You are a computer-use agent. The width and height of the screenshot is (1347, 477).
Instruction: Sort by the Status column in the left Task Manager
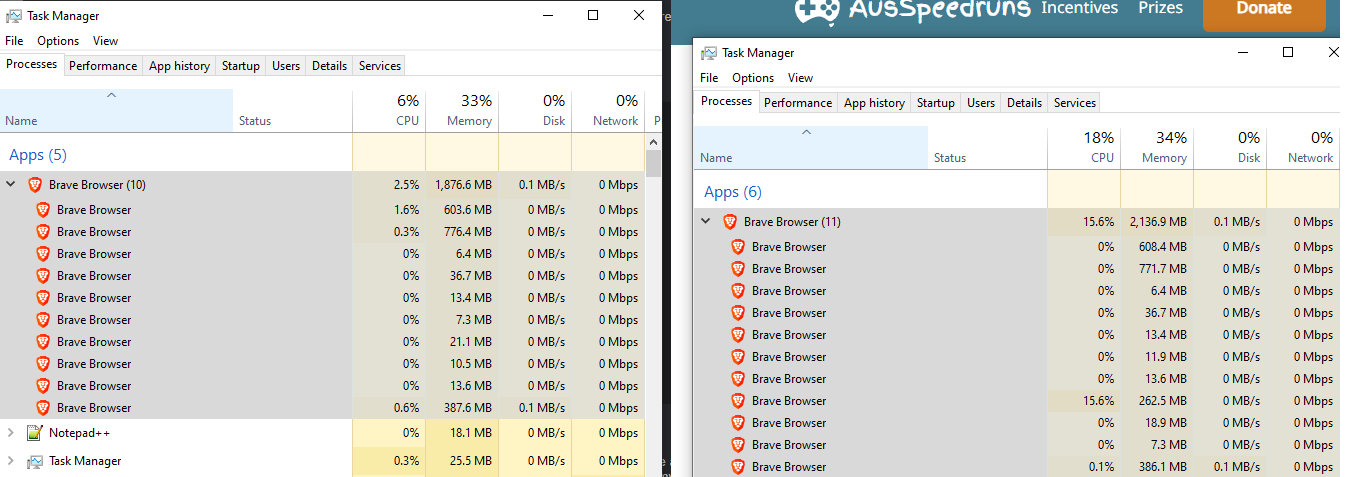(292, 111)
